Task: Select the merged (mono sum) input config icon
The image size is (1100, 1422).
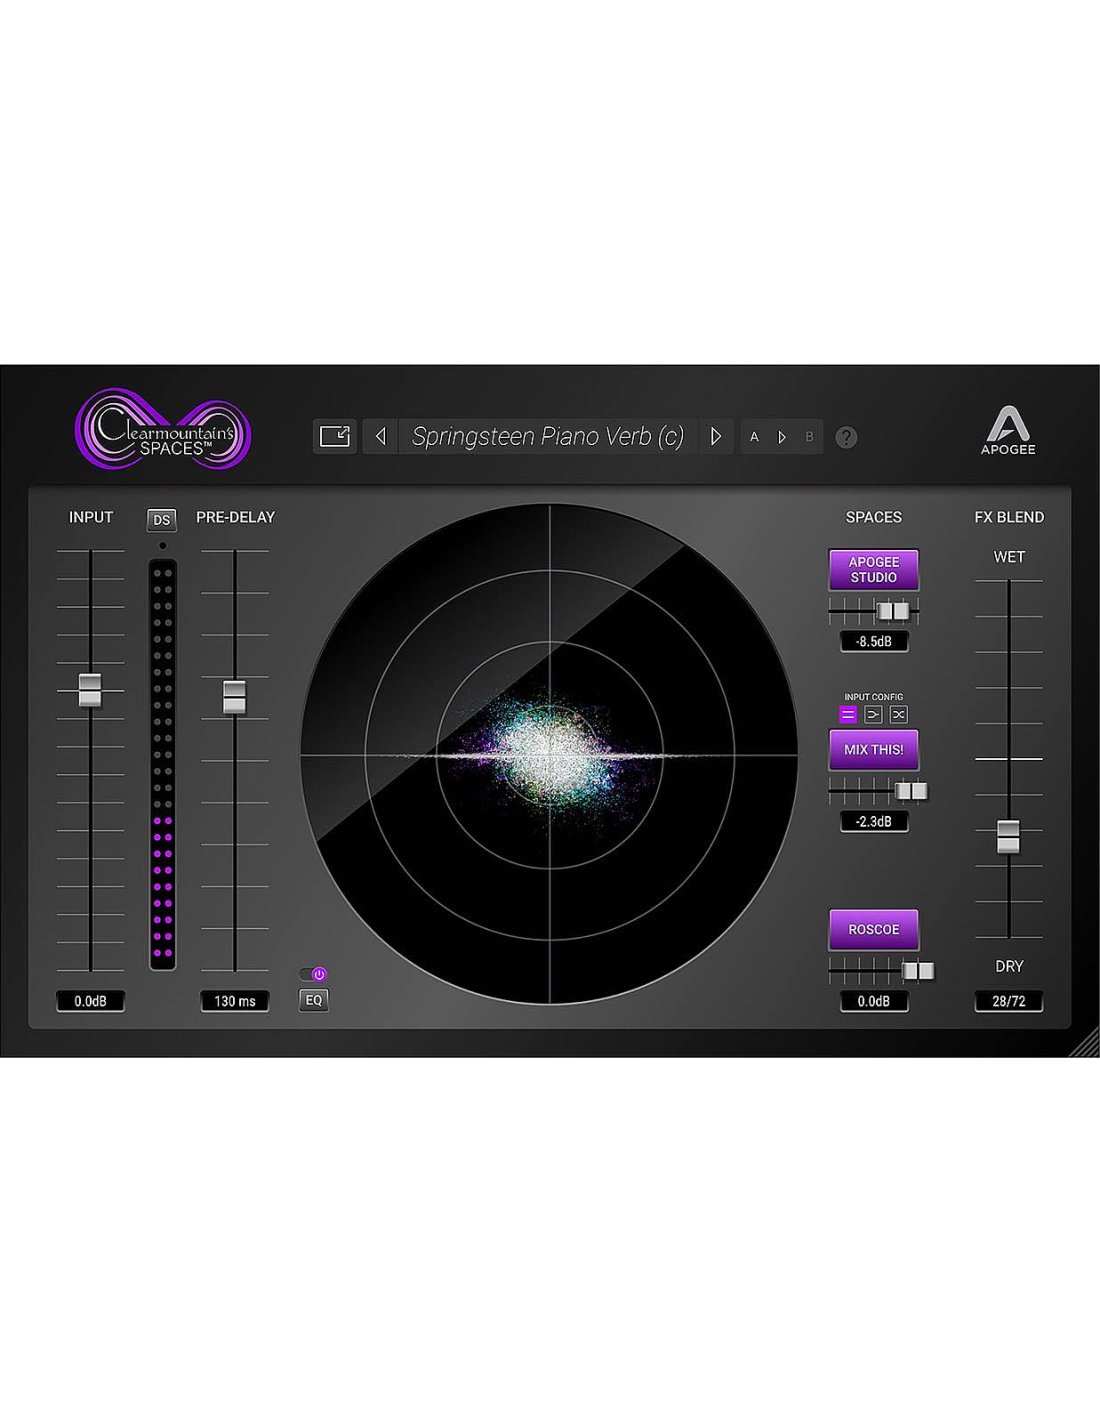Action: coord(873,715)
